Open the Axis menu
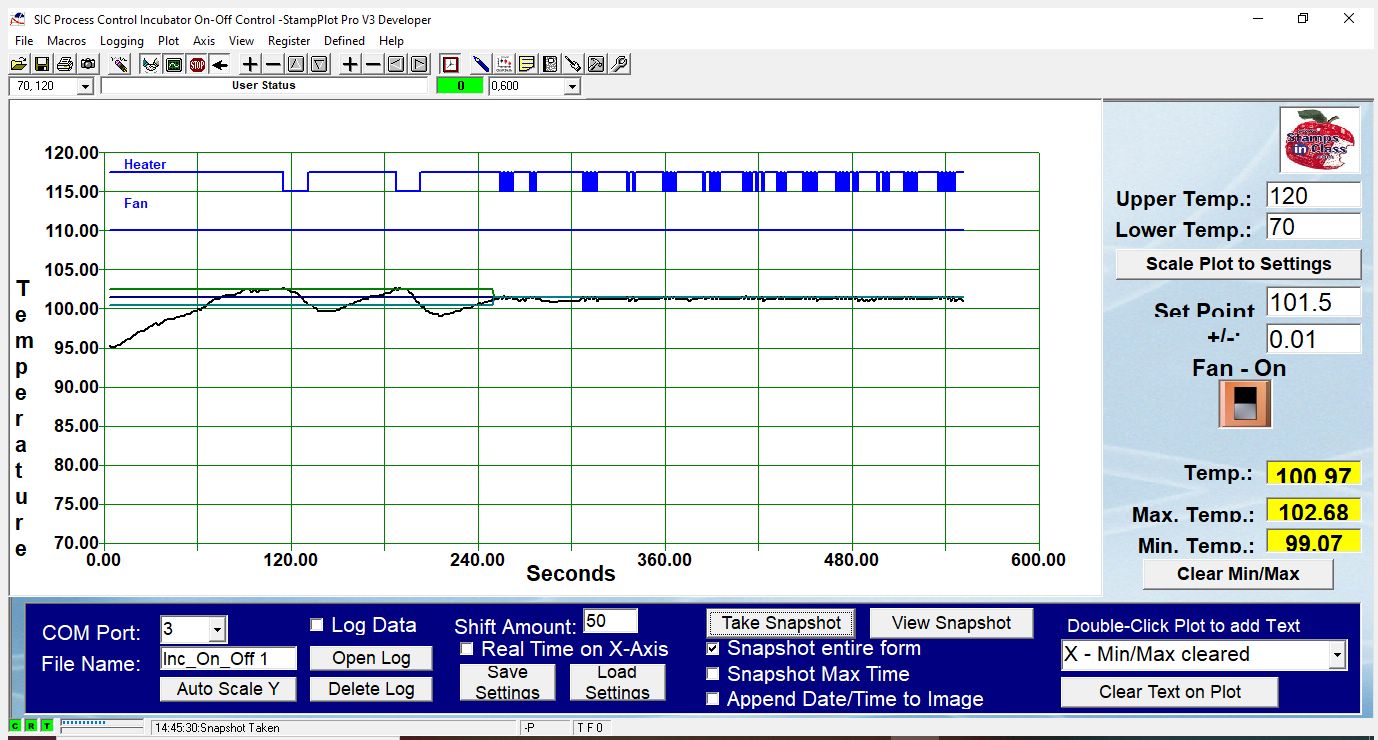 coord(204,41)
